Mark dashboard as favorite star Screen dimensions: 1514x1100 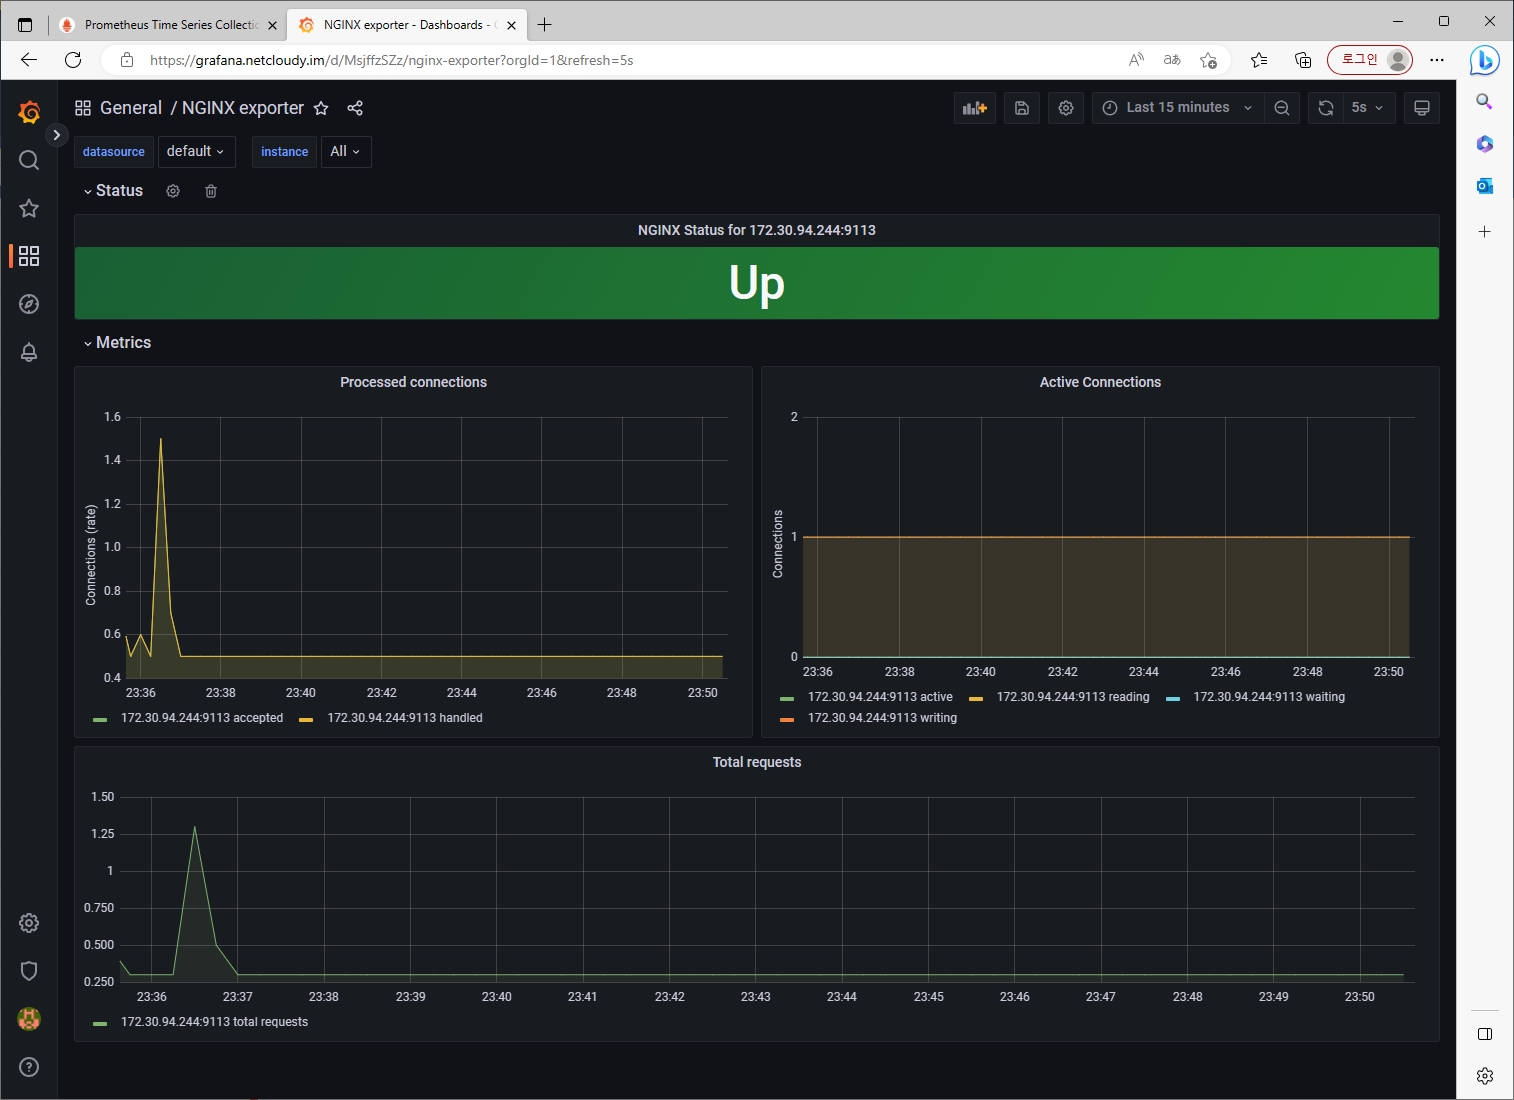pyautogui.click(x=321, y=108)
